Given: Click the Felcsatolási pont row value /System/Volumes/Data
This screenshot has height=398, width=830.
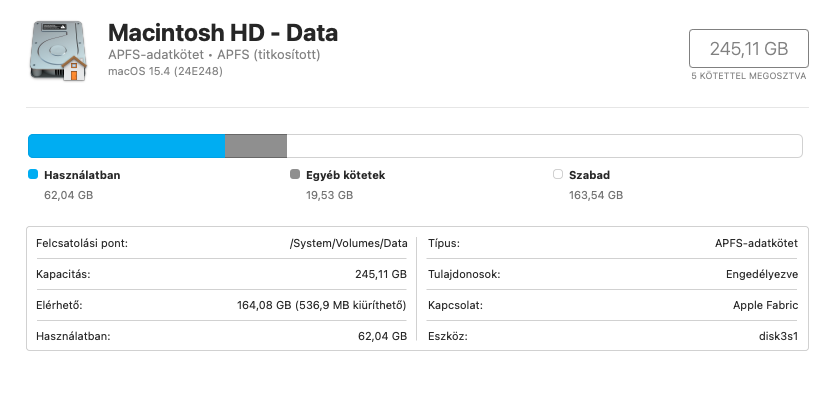Looking at the screenshot, I should click(x=349, y=243).
